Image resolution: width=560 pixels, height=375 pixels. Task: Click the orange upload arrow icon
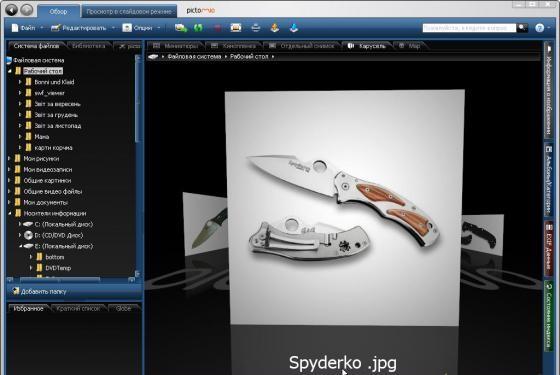coord(274,28)
